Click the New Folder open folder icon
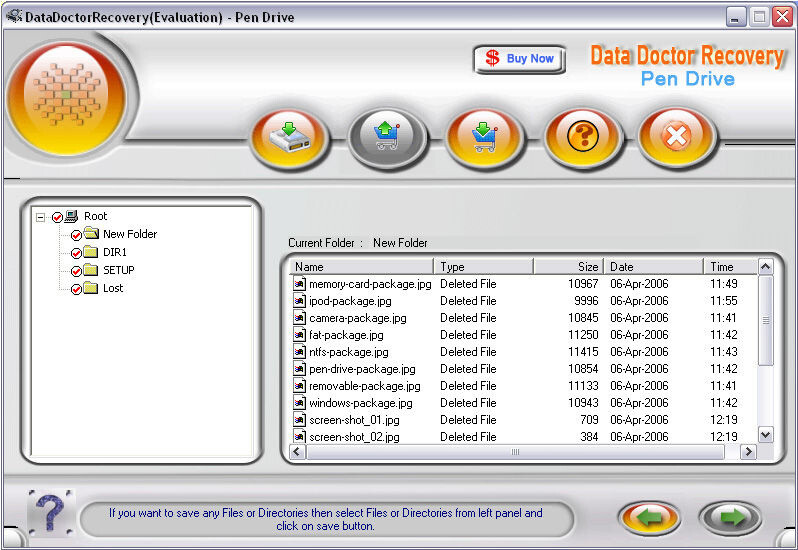 [91, 234]
